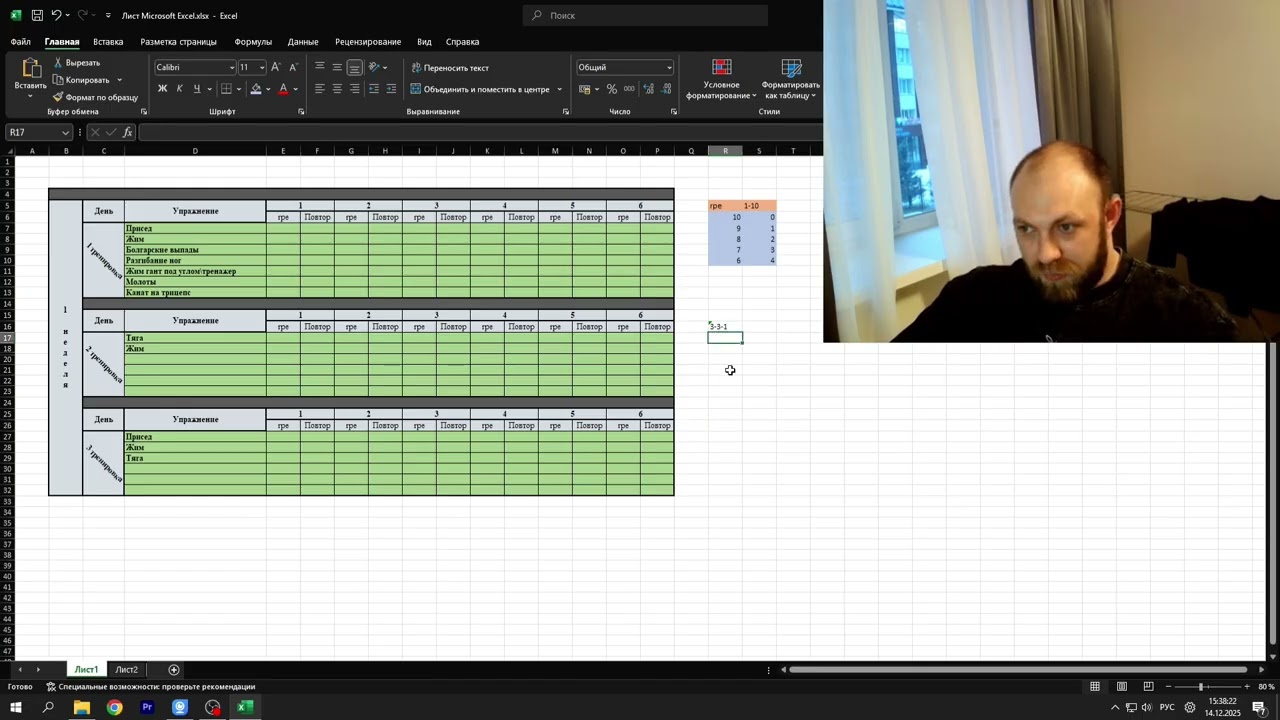The width and height of the screenshot is (1280, 720).
Task: Align text left
Action: [320, 89]
